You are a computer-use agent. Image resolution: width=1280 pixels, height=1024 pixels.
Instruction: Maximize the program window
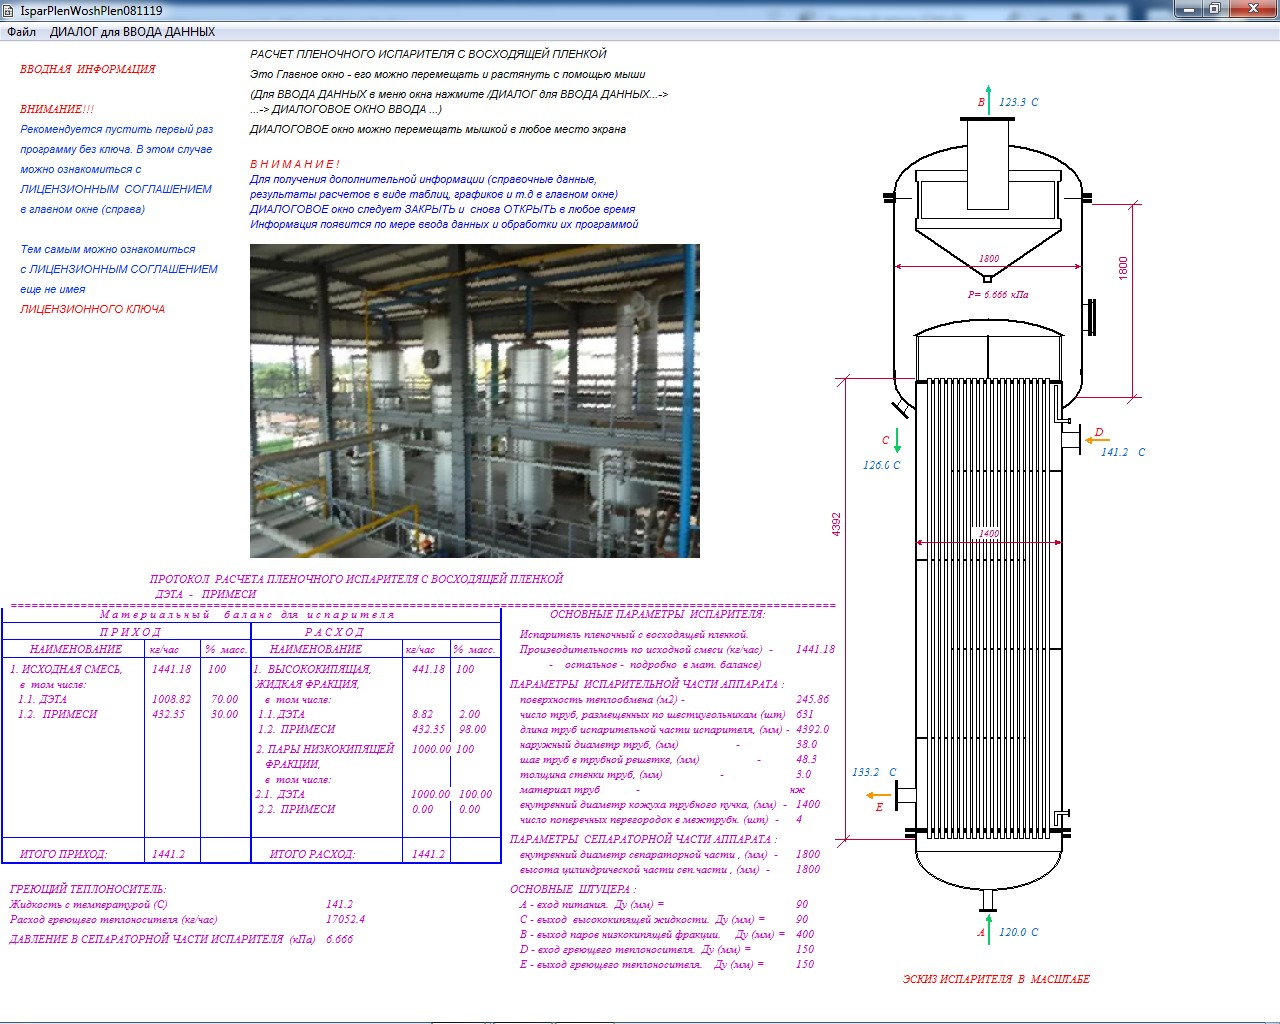(x=1214, y=9)
